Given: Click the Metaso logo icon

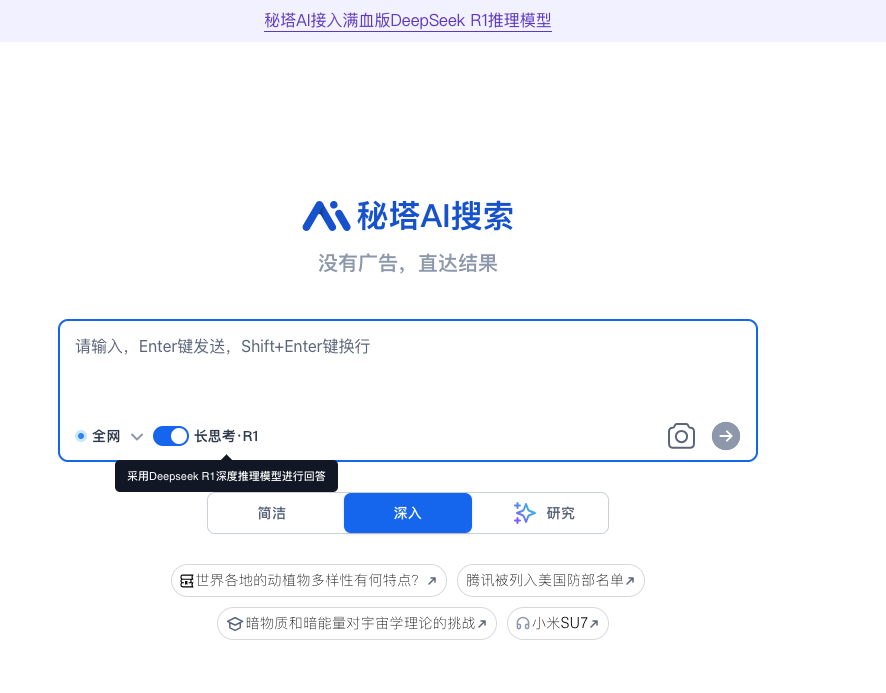Looking at the screenshot, I should [326, 215].
